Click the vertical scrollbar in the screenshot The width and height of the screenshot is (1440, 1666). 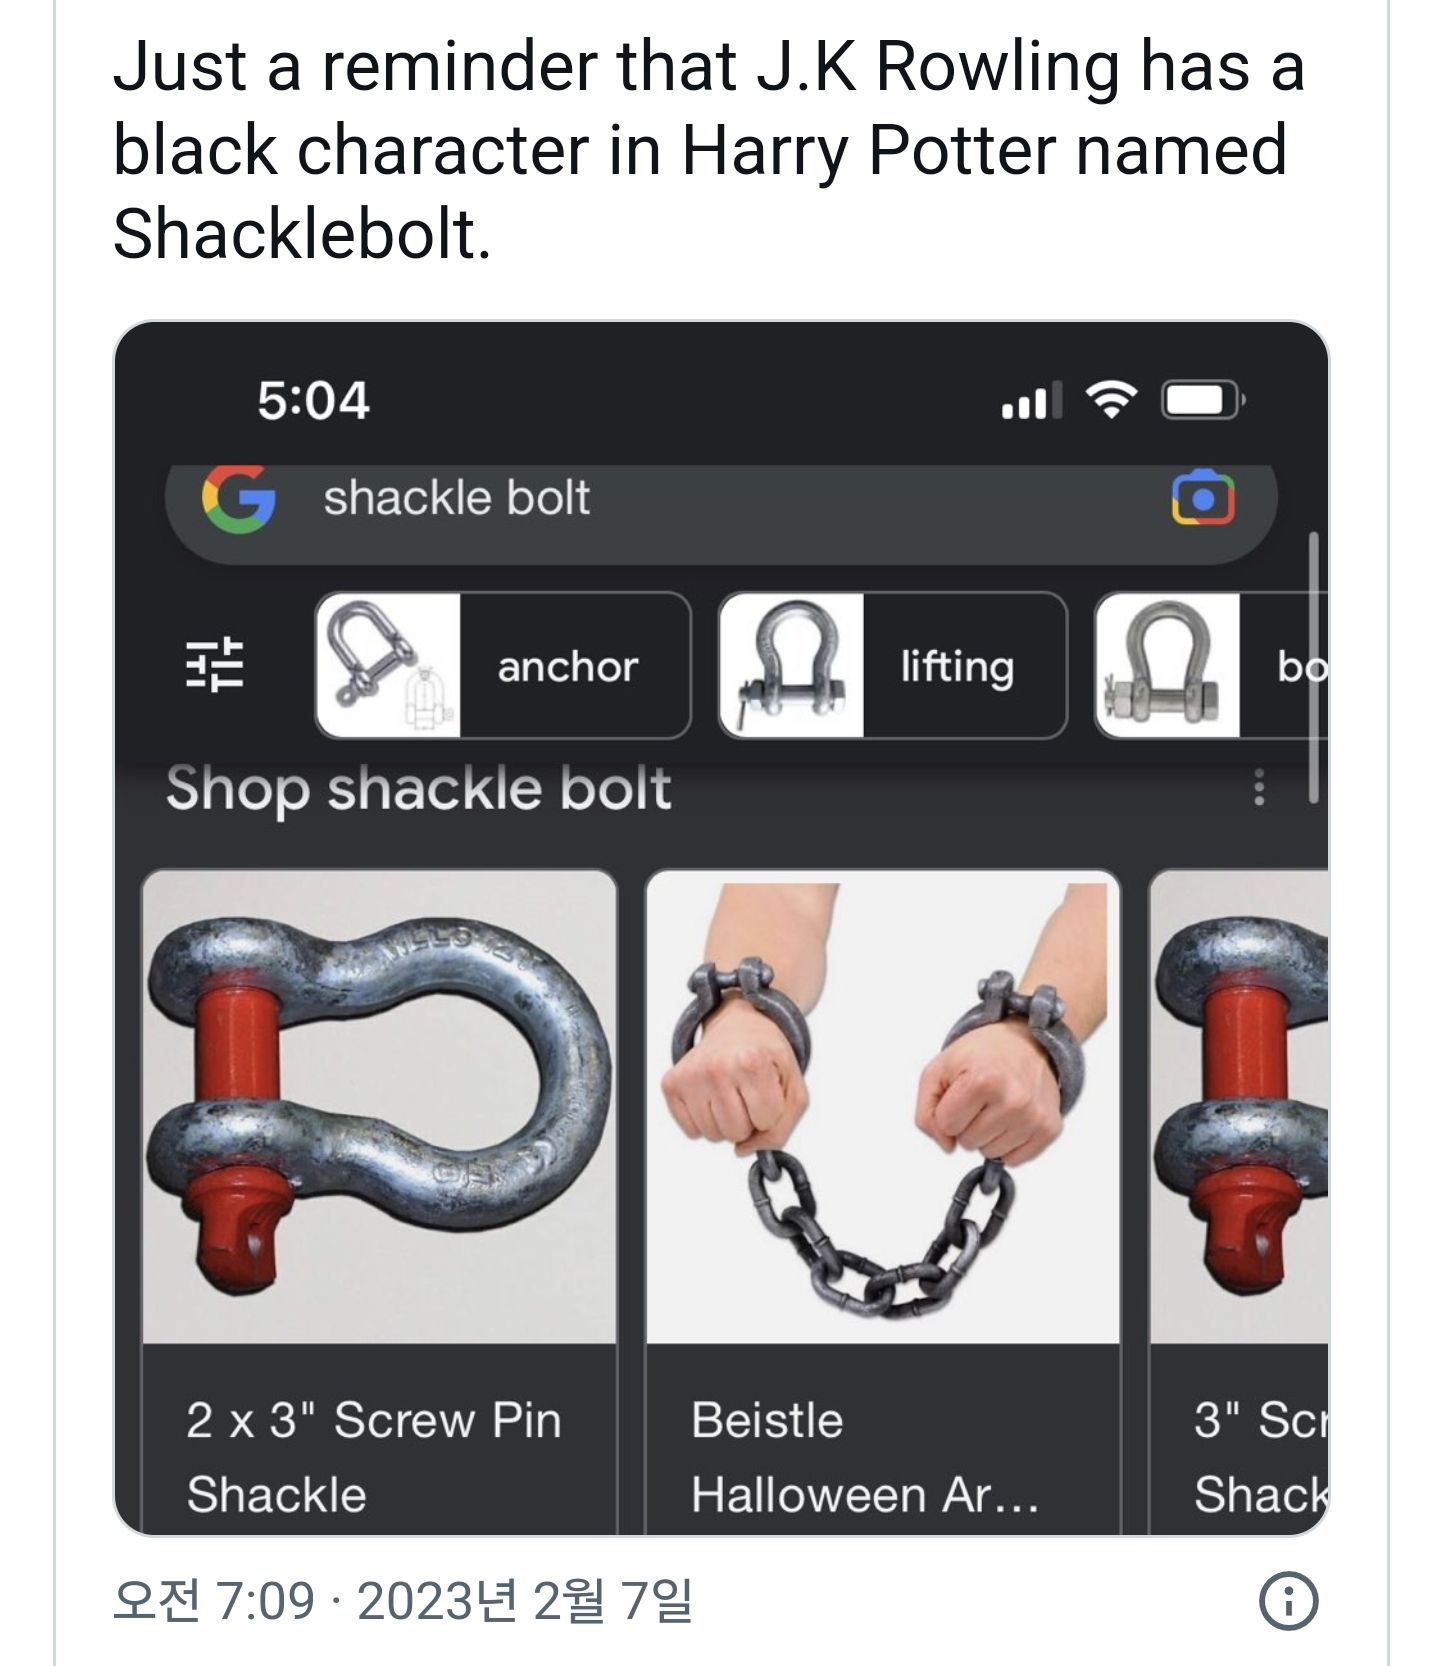(x=1314, y=668)
